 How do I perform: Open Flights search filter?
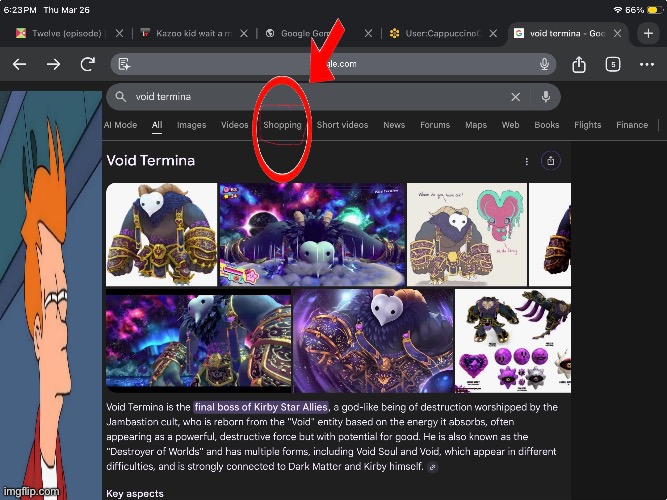[587, 125]
